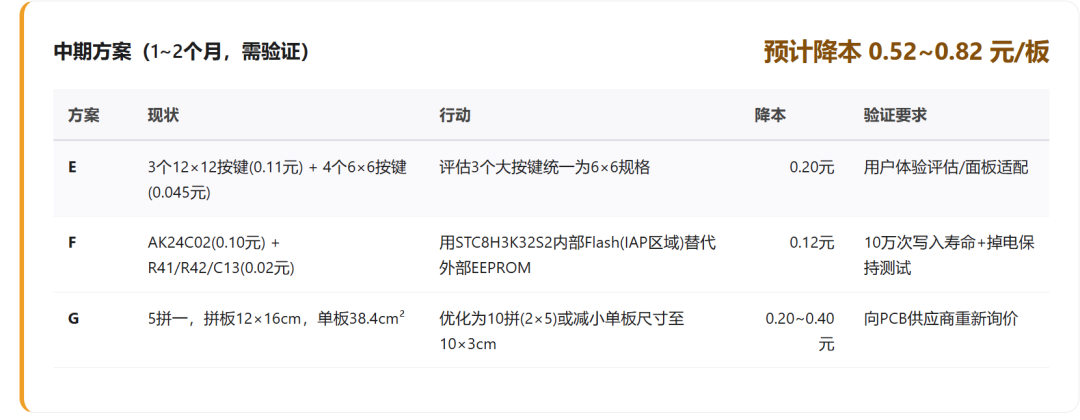Click the 中期方案 section heading
The height and width of the screenshot is (420, 1080).
(x=181, y=52)
